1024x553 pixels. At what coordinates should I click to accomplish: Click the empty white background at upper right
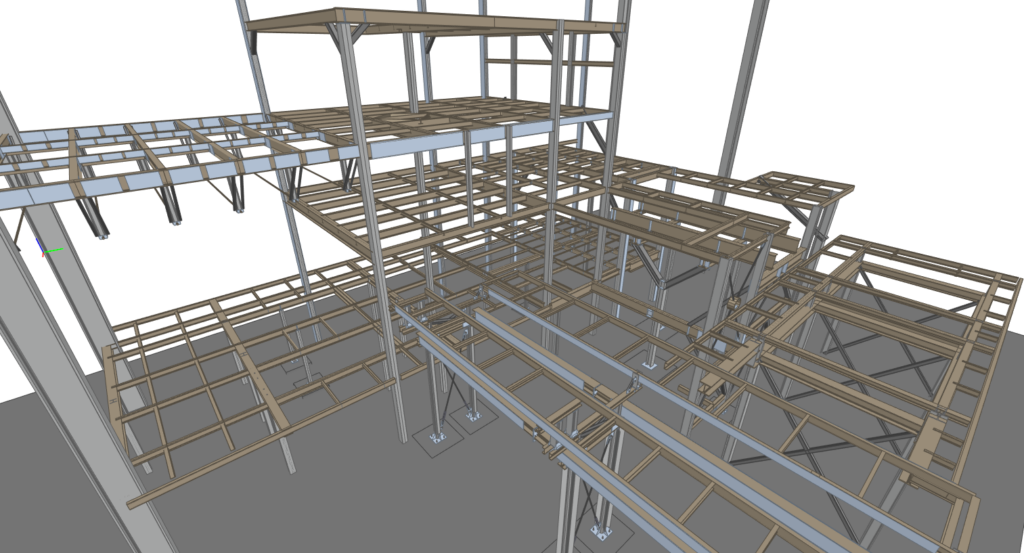tap(900, 80)
